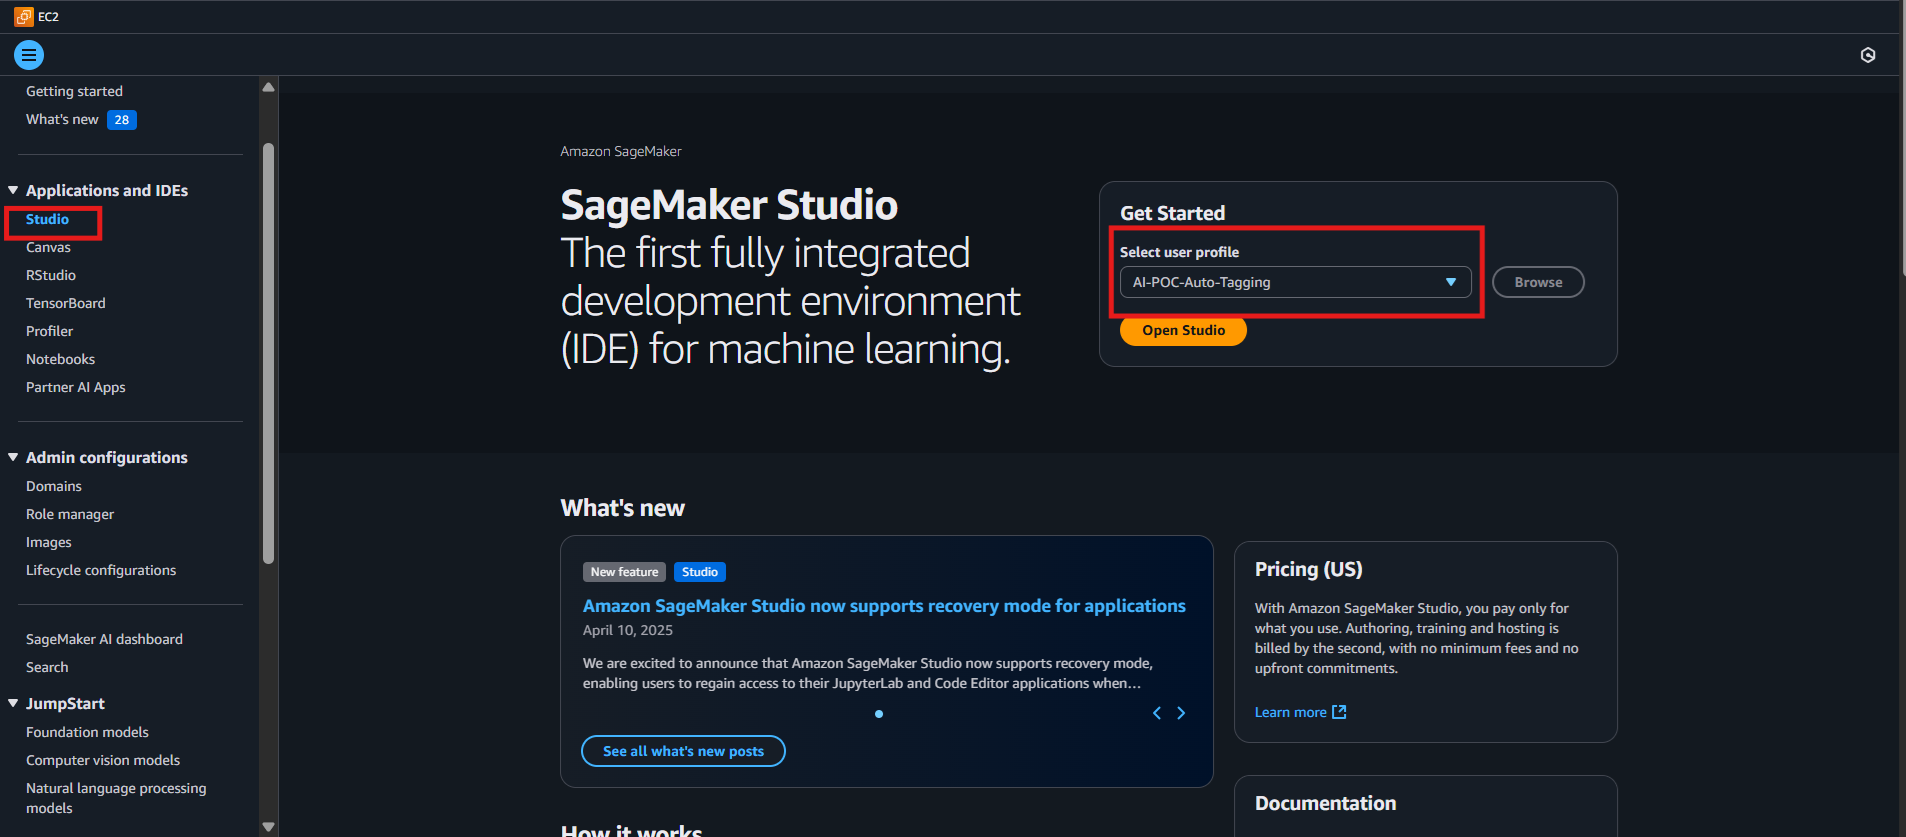Open Partner AI Apps sidebar item
1906x837 pixels.
(75, 387)
